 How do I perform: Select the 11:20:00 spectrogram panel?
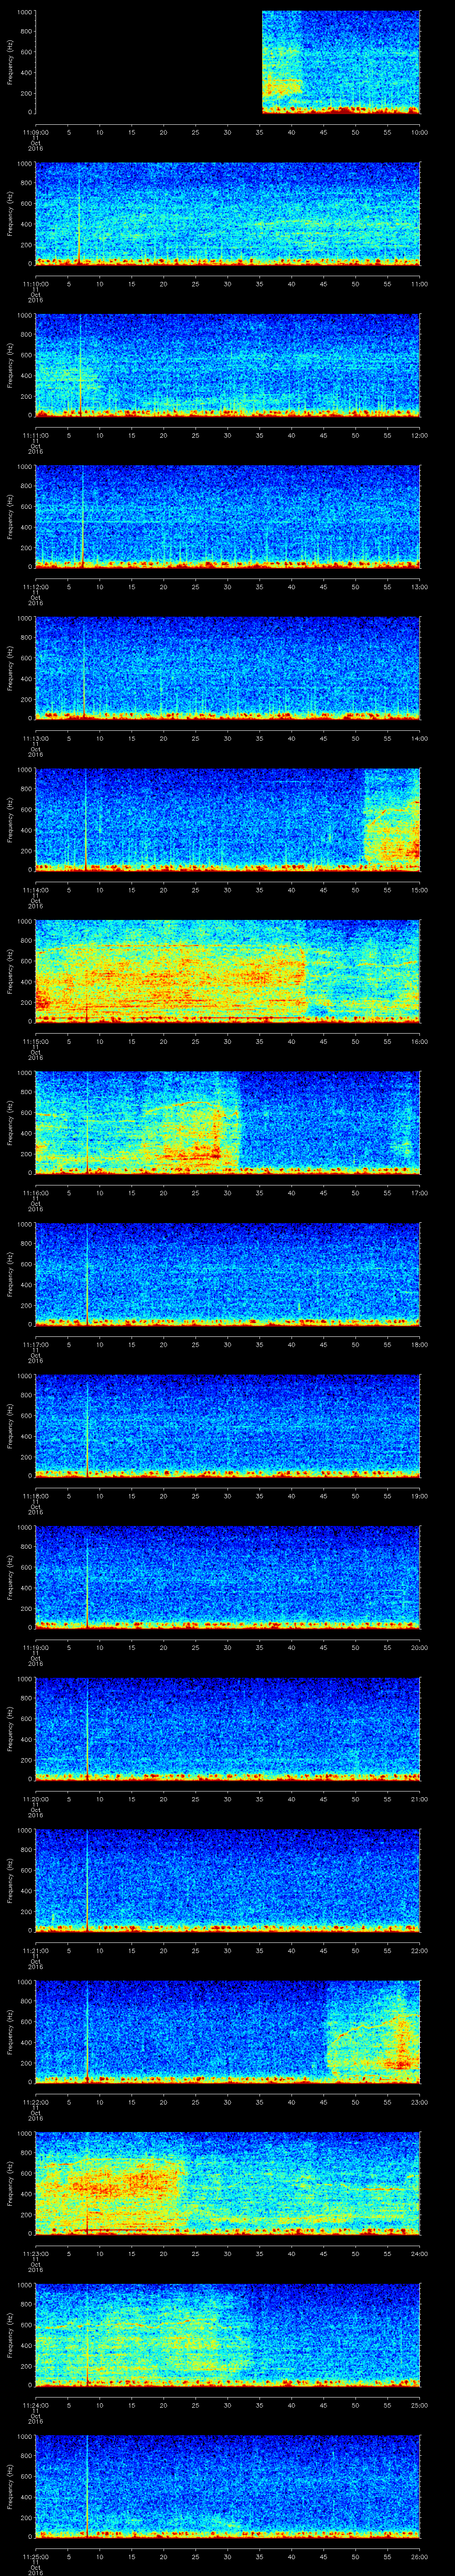point(227,1728)
